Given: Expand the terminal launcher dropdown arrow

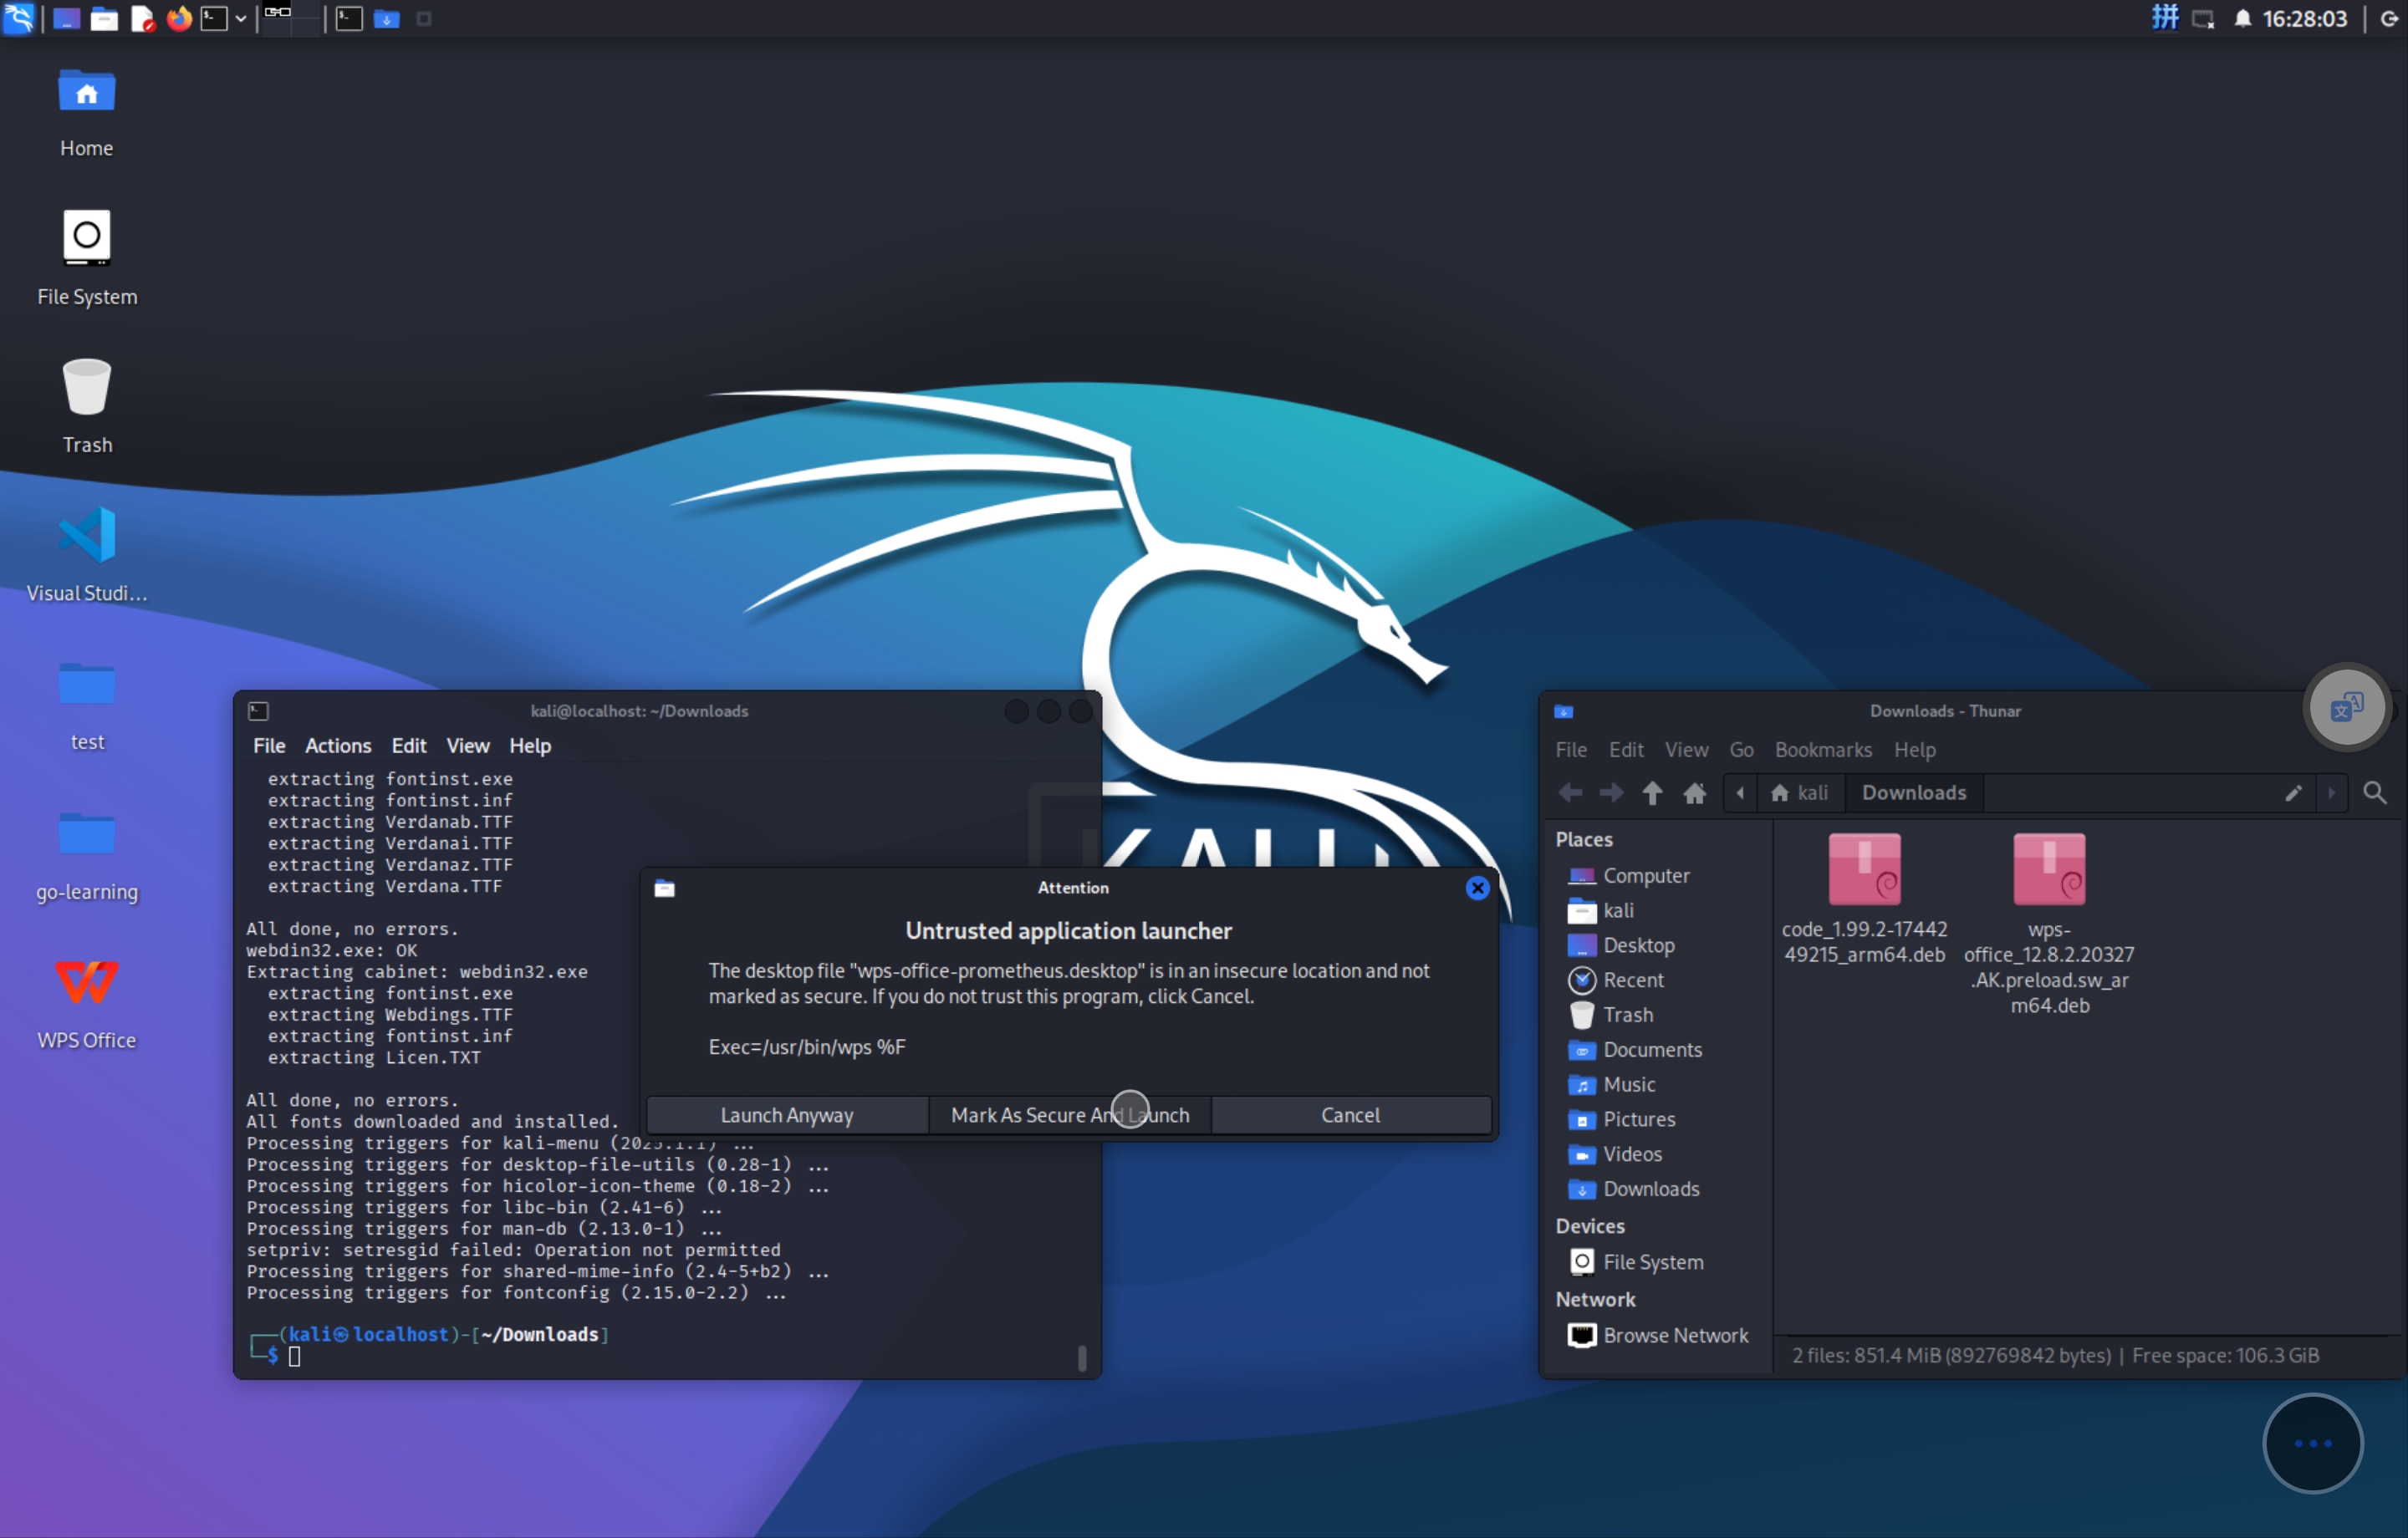Looking at the screenshot, I should click(x=241, y=19).
